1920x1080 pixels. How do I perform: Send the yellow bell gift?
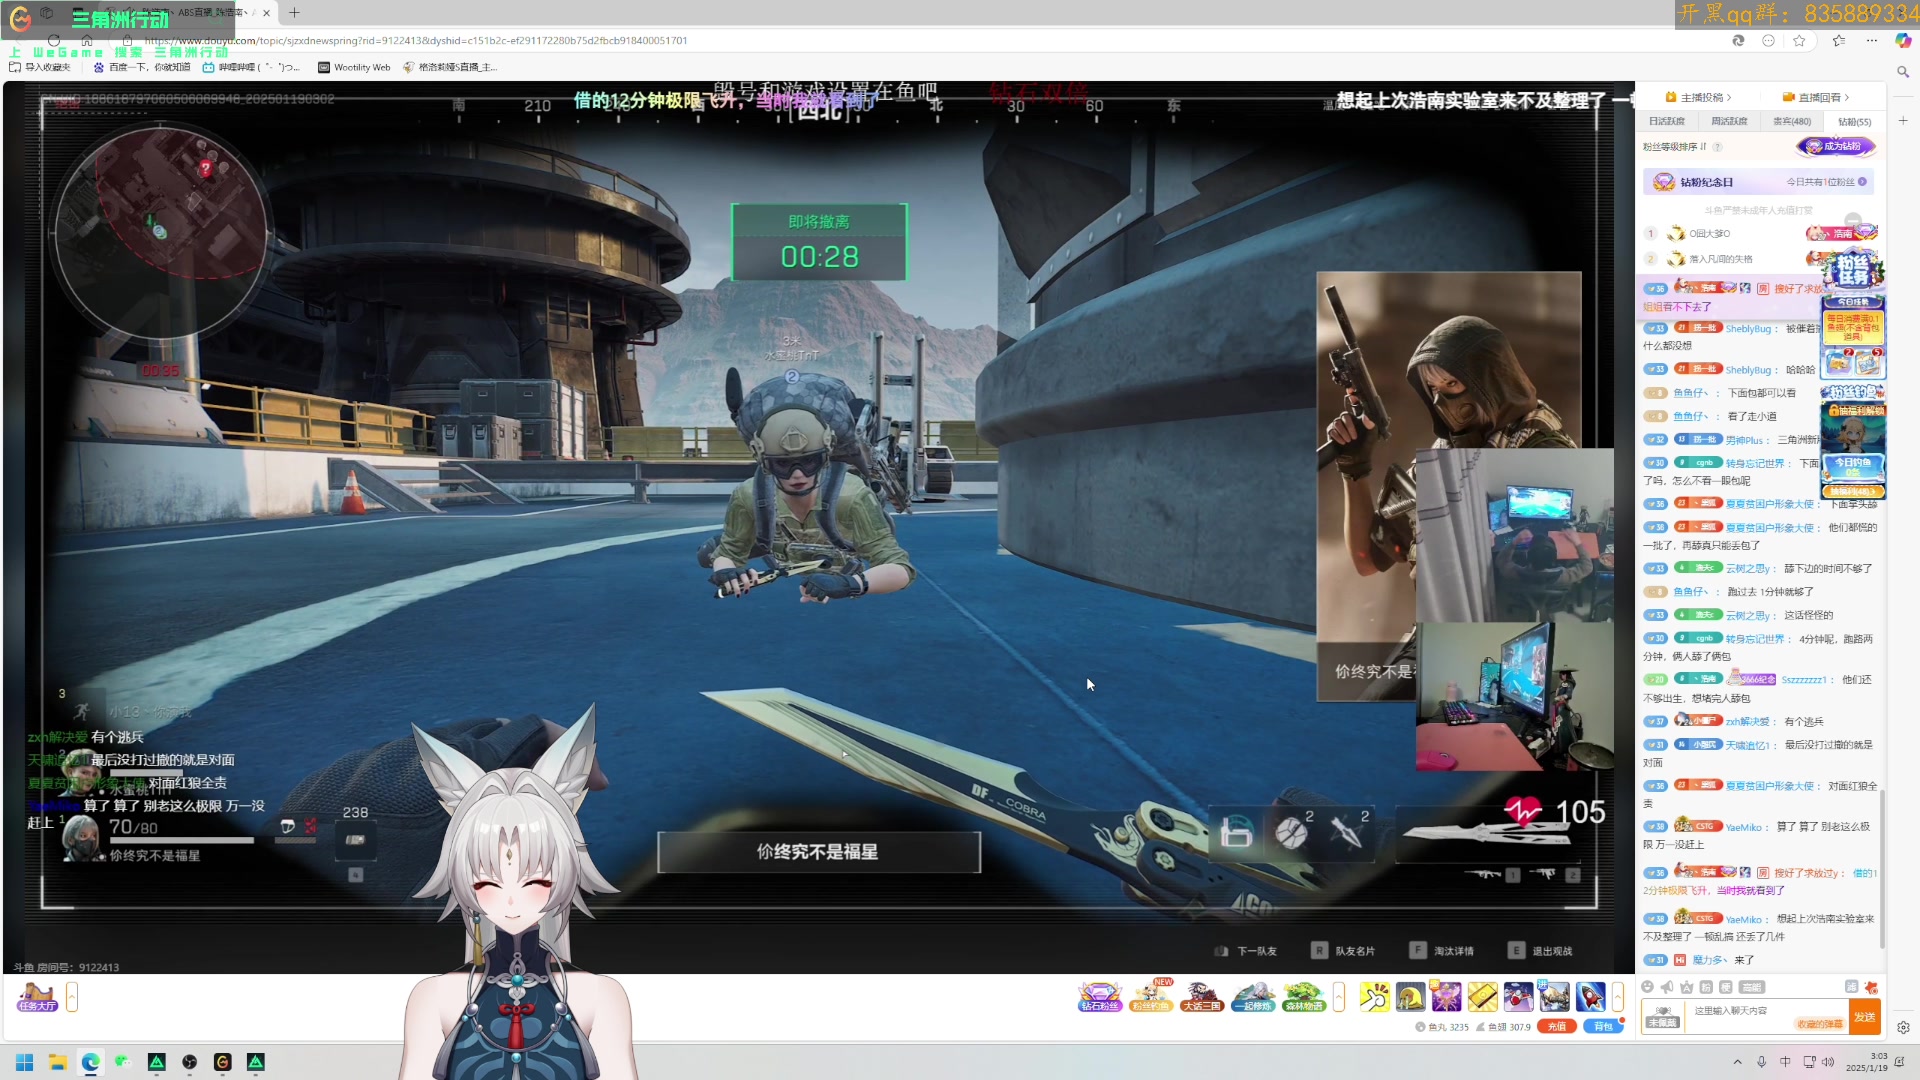1410,997
